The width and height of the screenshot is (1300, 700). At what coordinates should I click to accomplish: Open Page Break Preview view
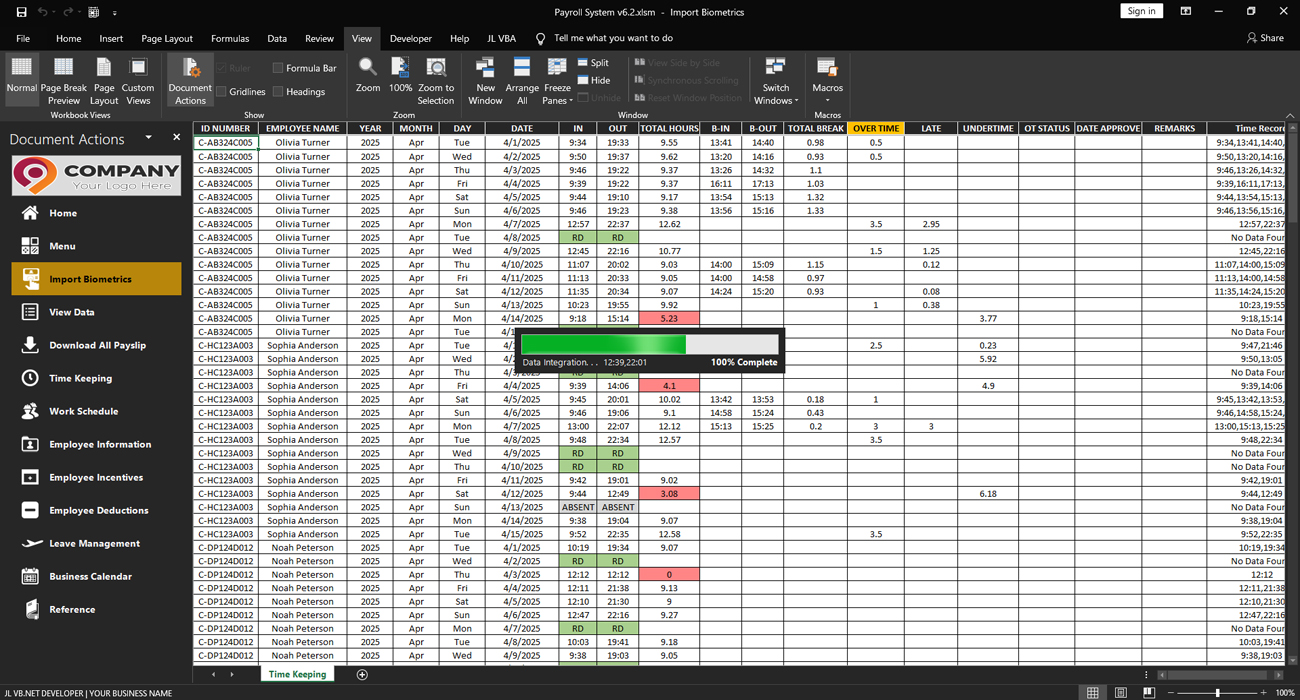coord(63,80)
